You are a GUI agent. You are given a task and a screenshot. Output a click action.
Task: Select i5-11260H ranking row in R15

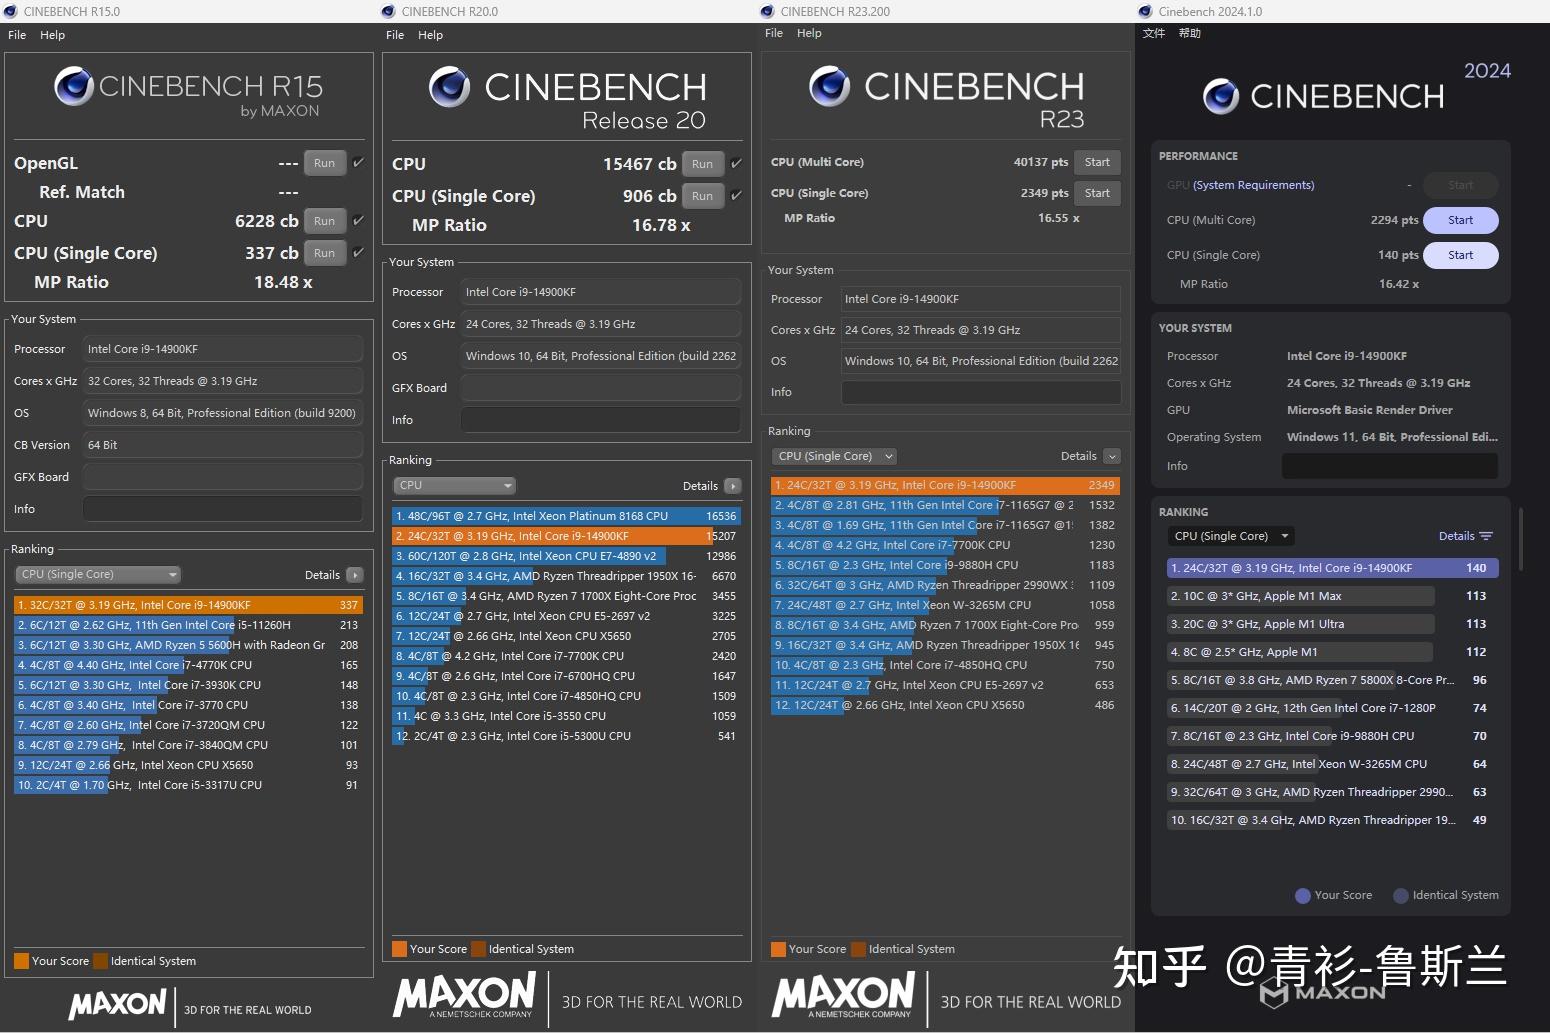[x=188, y=625]
